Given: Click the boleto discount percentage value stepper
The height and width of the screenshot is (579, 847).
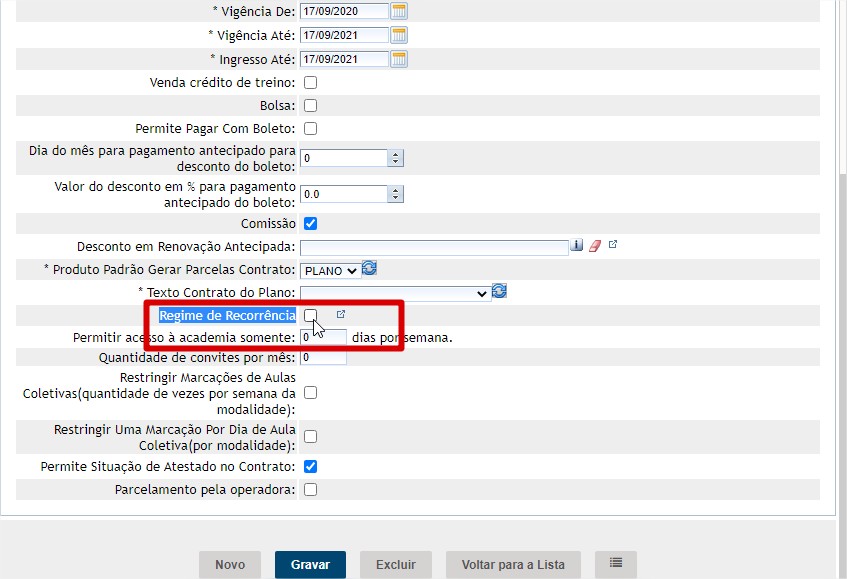Looking at the screenshot, I should [395, 194].
